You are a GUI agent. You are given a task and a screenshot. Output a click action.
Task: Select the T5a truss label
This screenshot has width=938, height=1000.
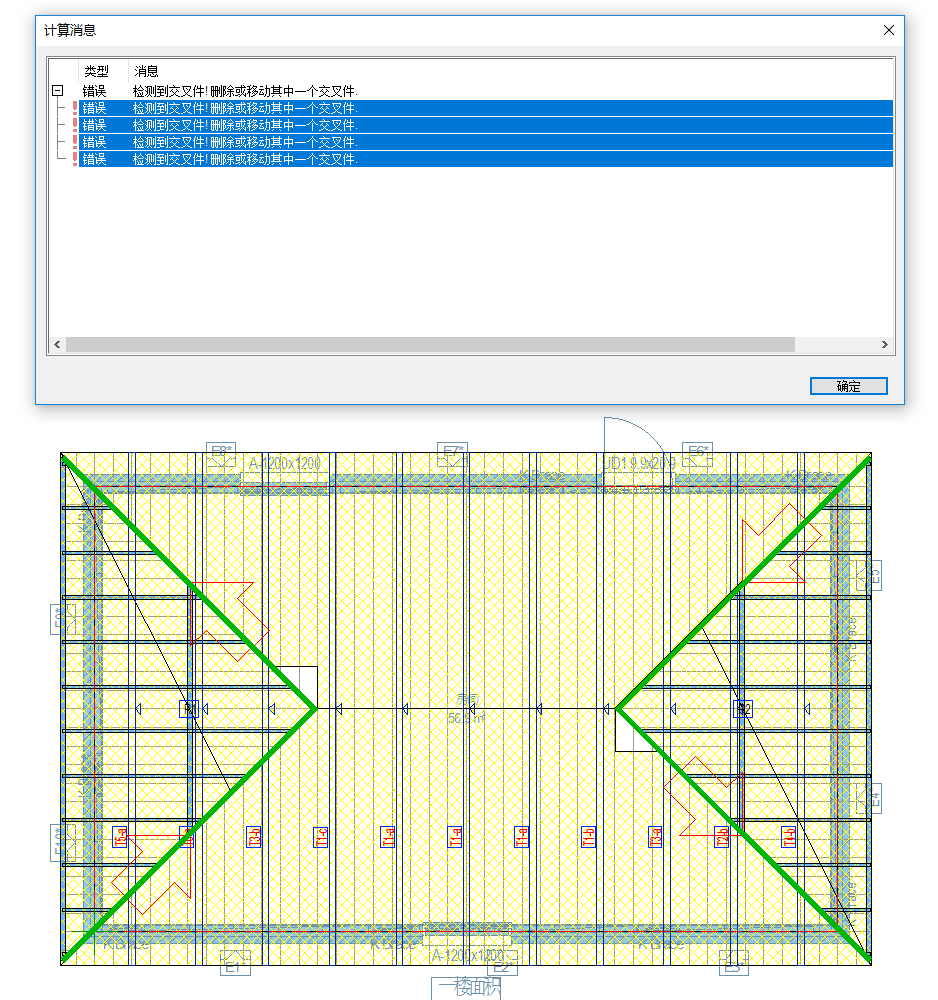tap(120, 837)
